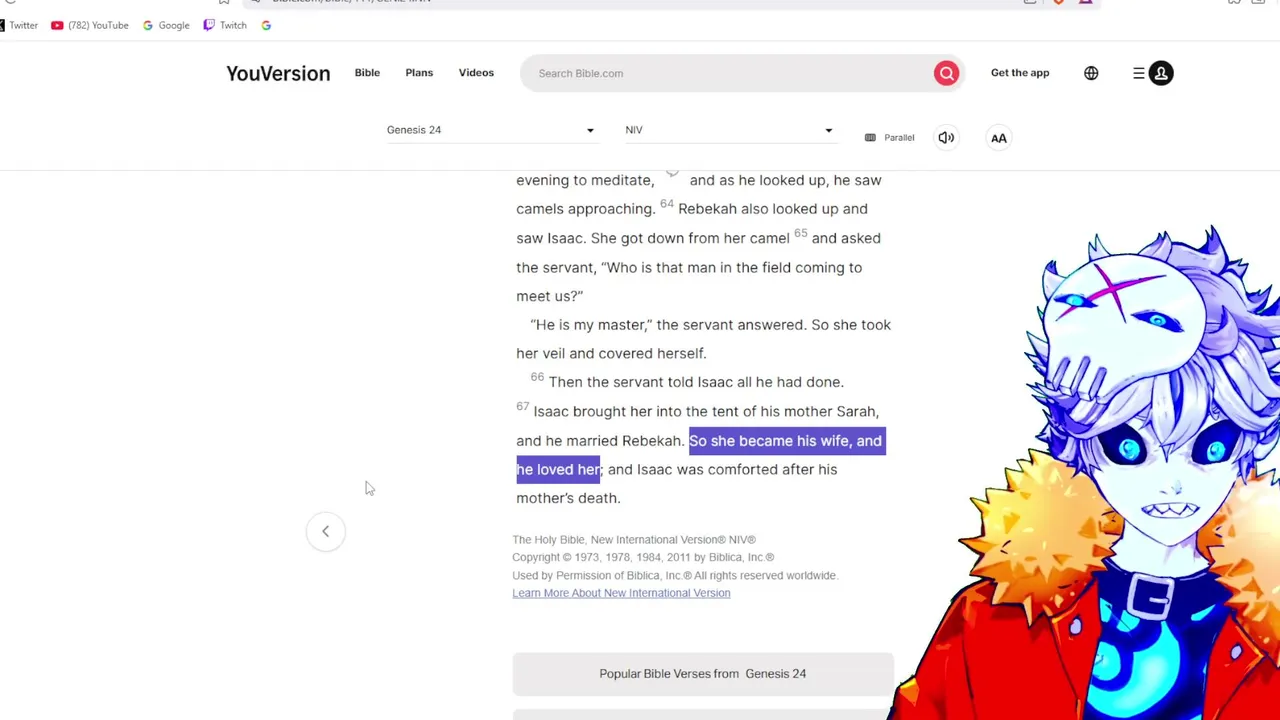Click verse 65 number
Viewport: 1280px width, 720px height.
click(x=800, y=233)
